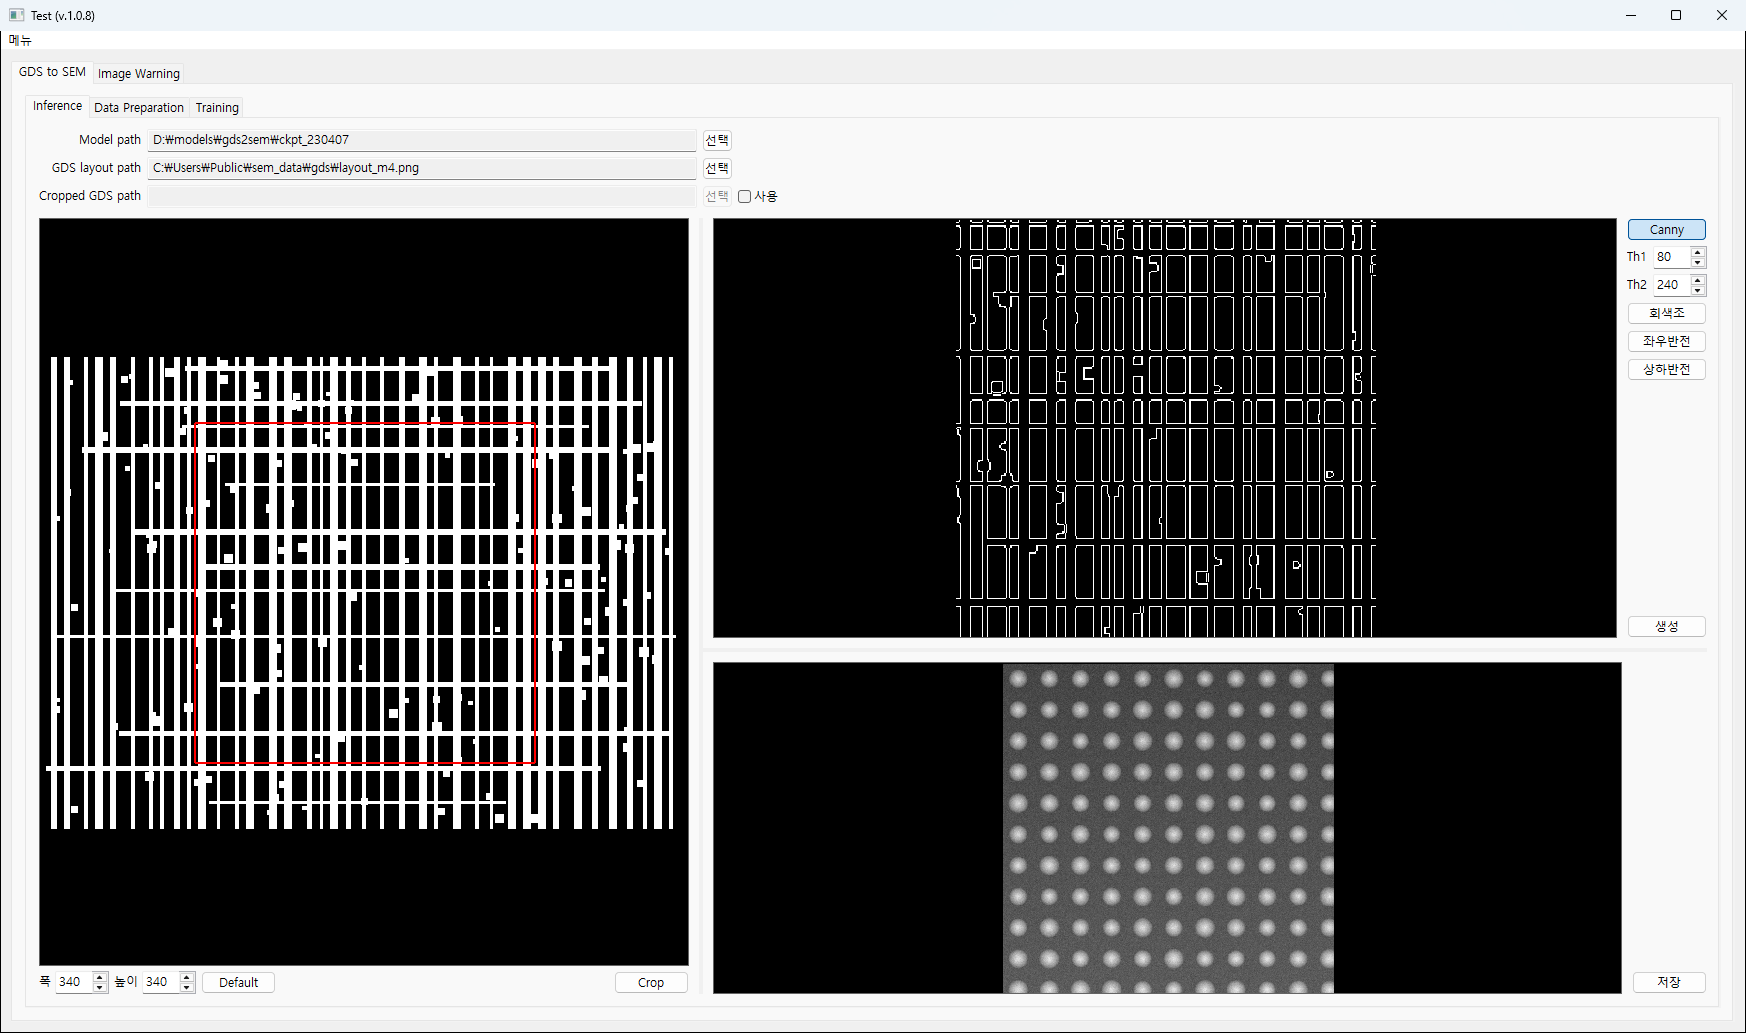The image size is (1746, 1033).
Task: Click the Th1 value field
Action: point(1671,257)
